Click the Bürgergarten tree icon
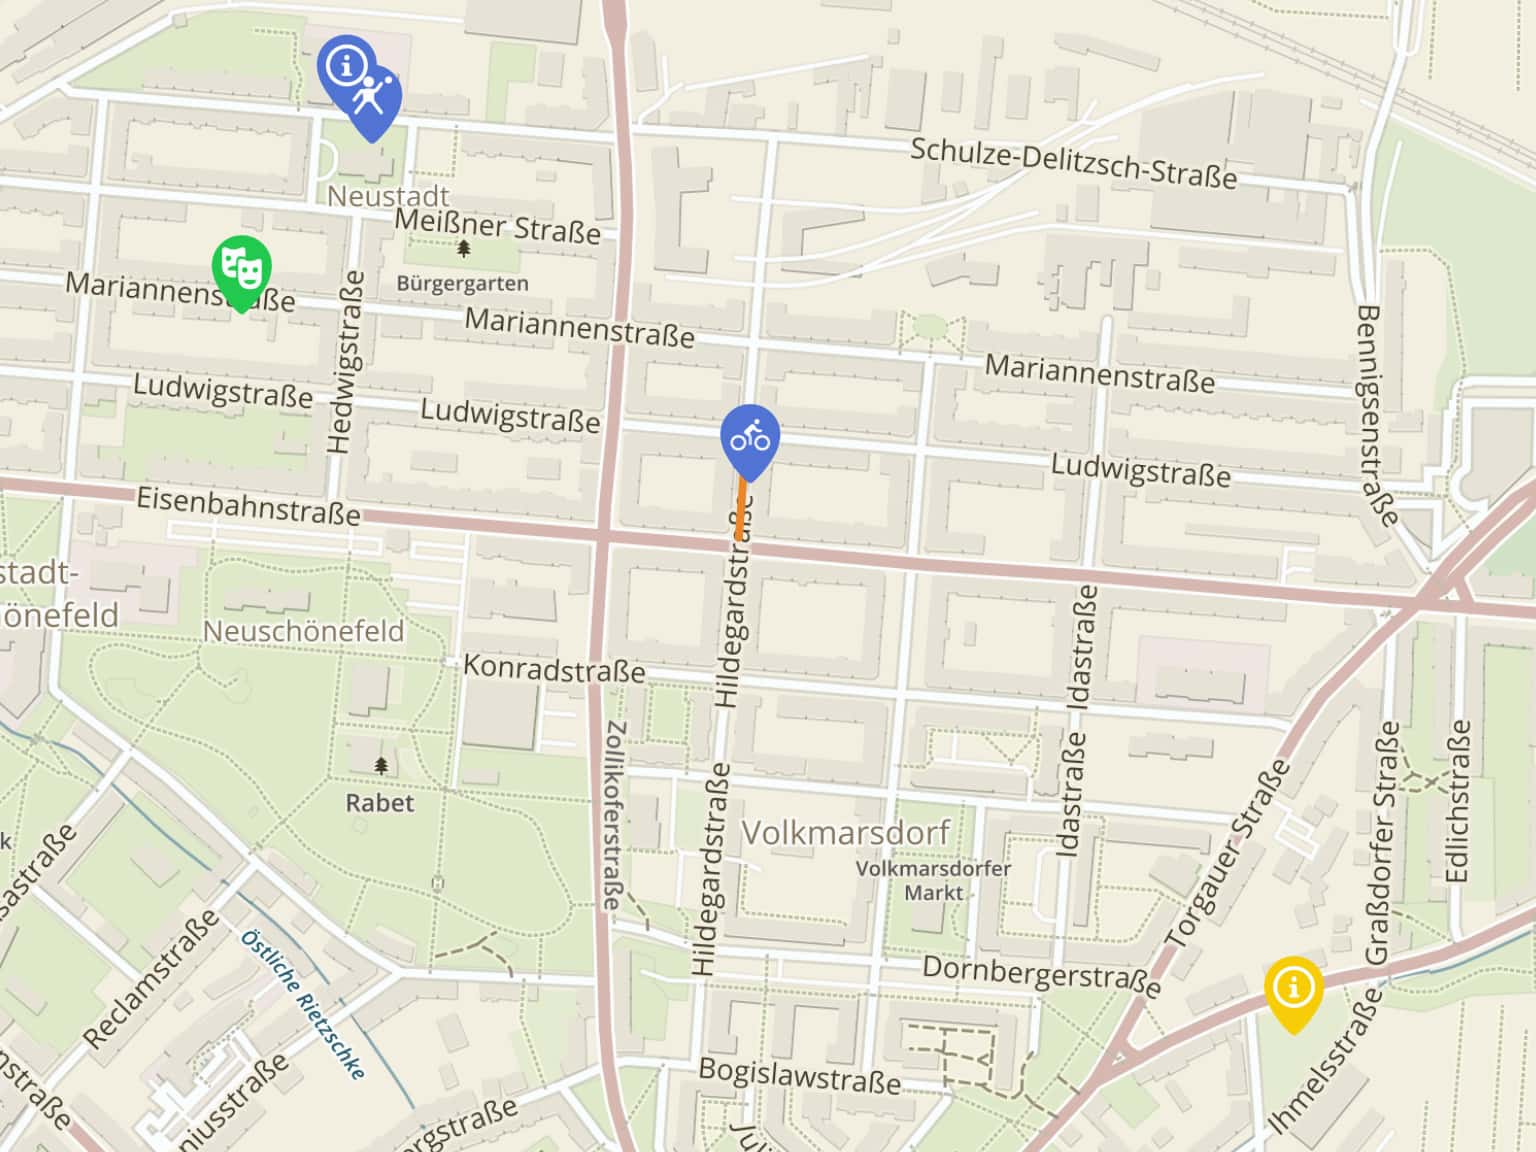 tap(463, 249)
